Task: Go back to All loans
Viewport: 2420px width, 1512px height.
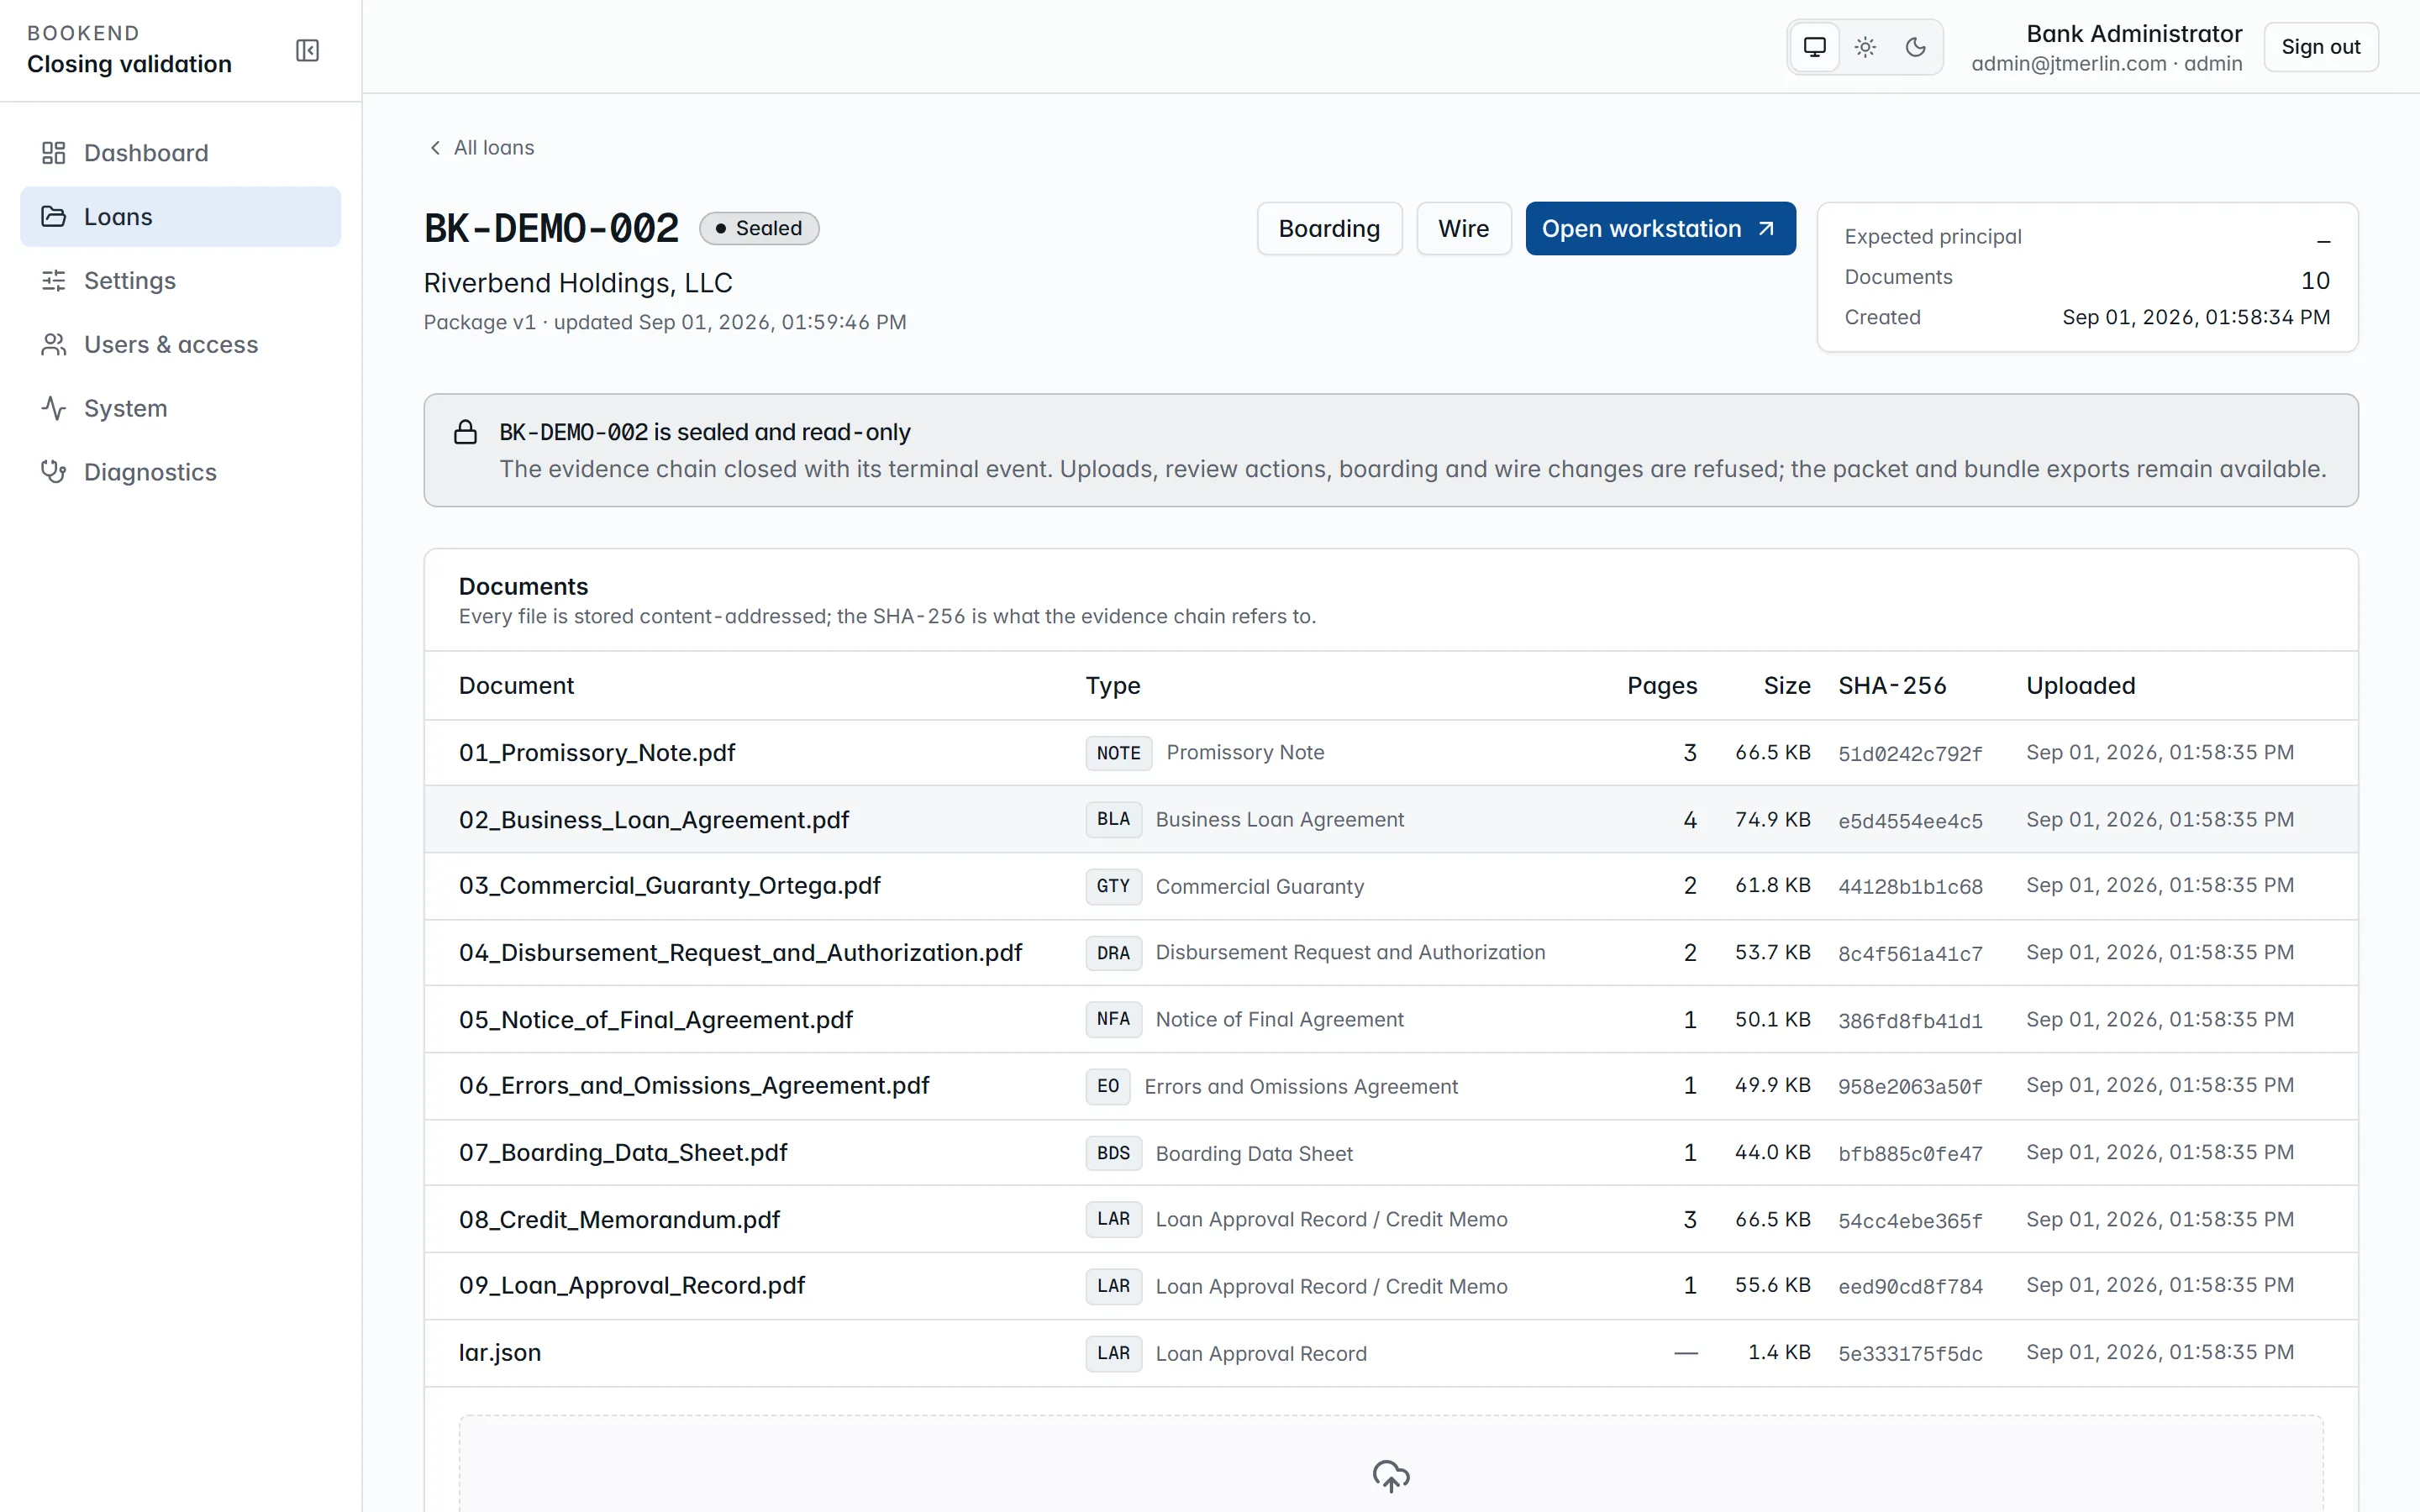Action: [482, 148]
